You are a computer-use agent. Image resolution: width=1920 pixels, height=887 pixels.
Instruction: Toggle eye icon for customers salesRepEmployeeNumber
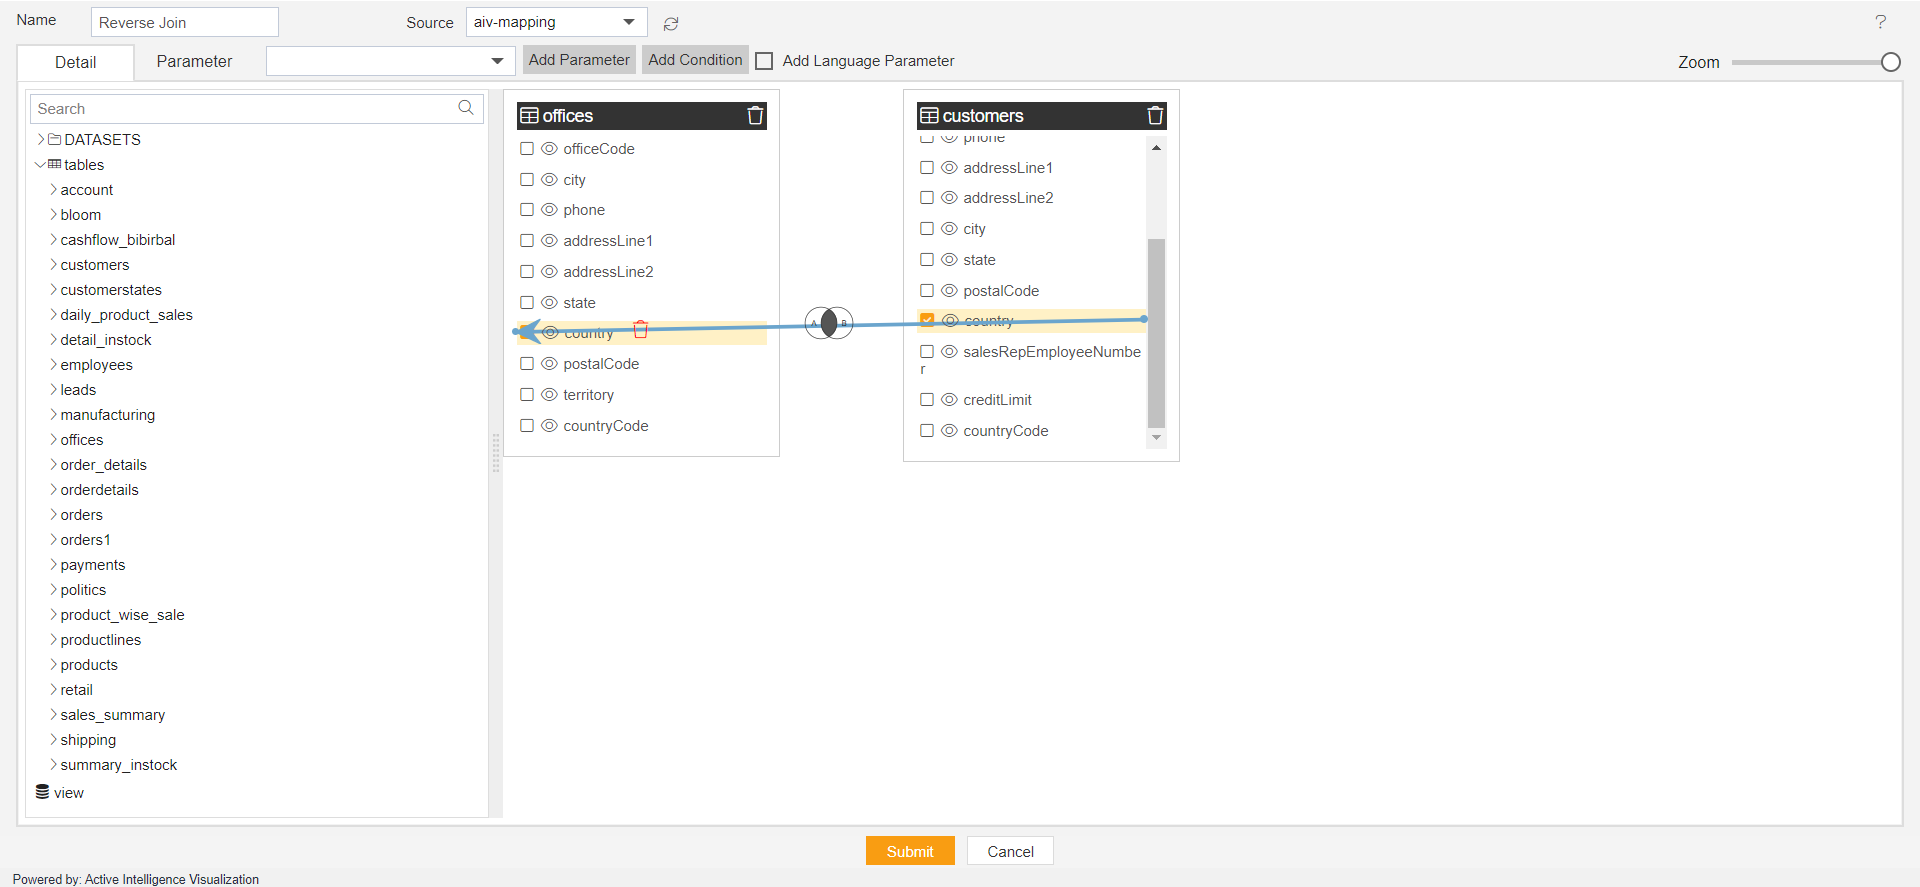(949, 352)
